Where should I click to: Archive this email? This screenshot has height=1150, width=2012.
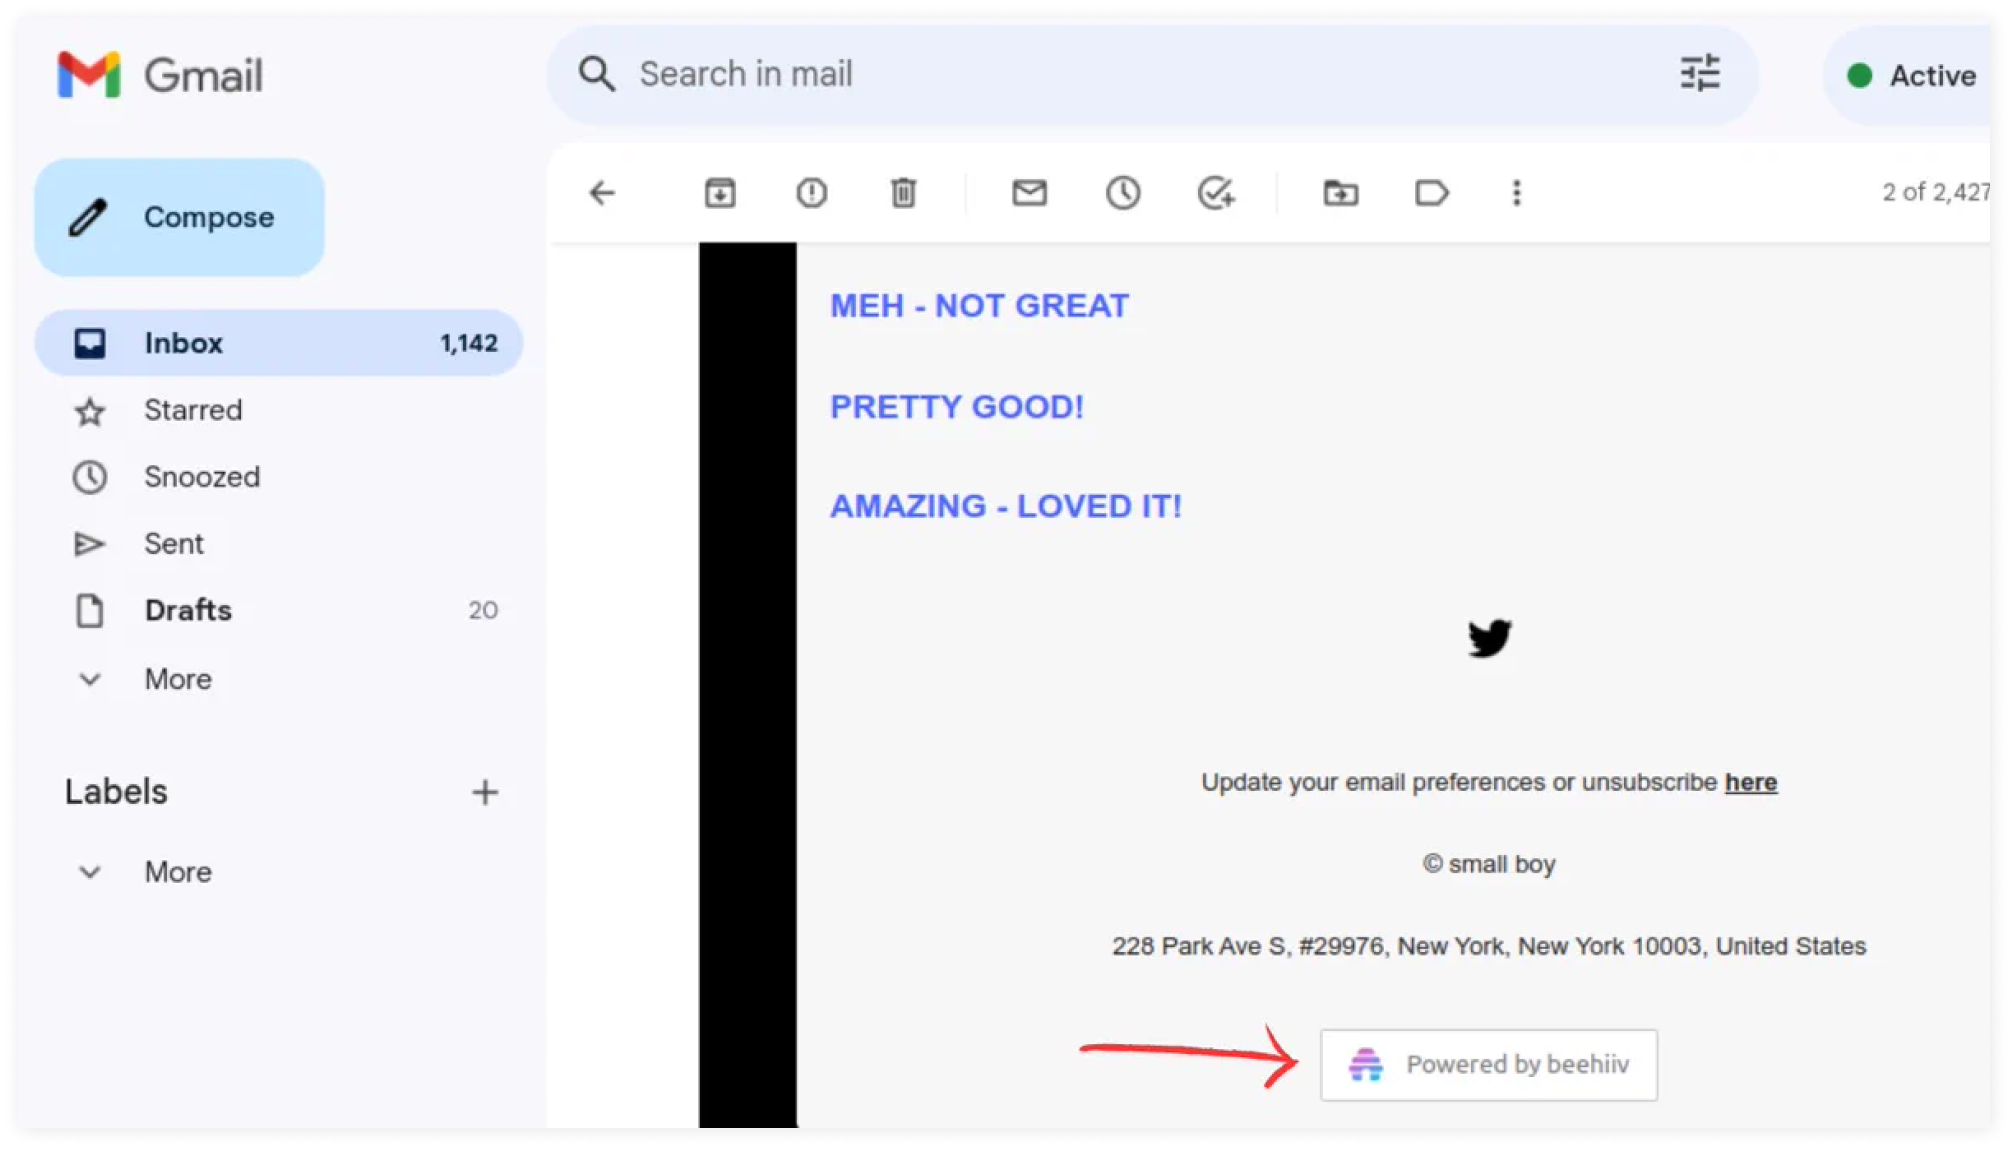coord(720,192)
